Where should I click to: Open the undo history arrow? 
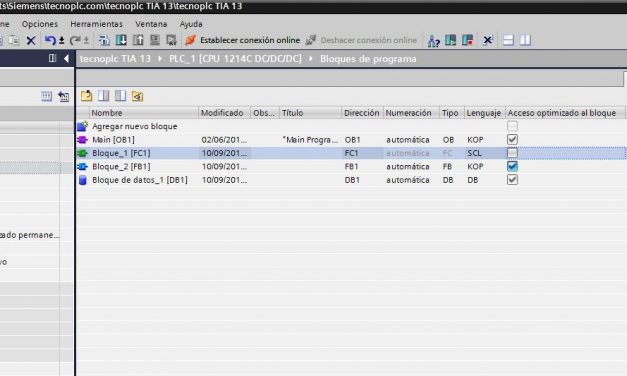(62, 40)
